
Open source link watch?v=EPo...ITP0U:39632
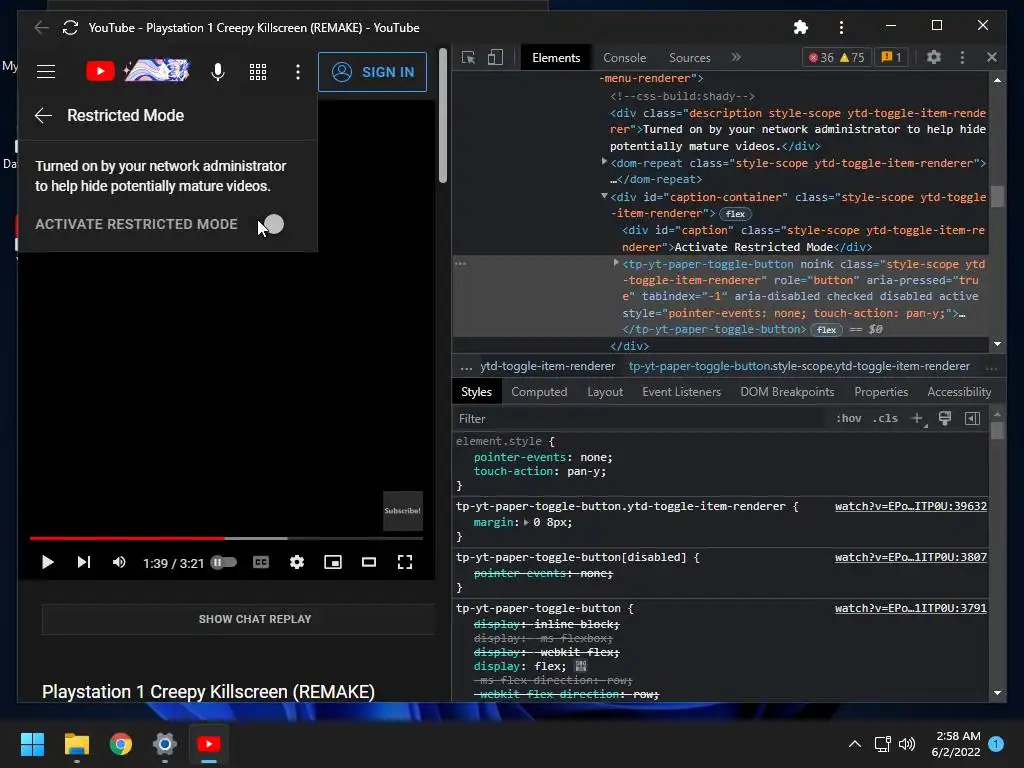[910, 506]
